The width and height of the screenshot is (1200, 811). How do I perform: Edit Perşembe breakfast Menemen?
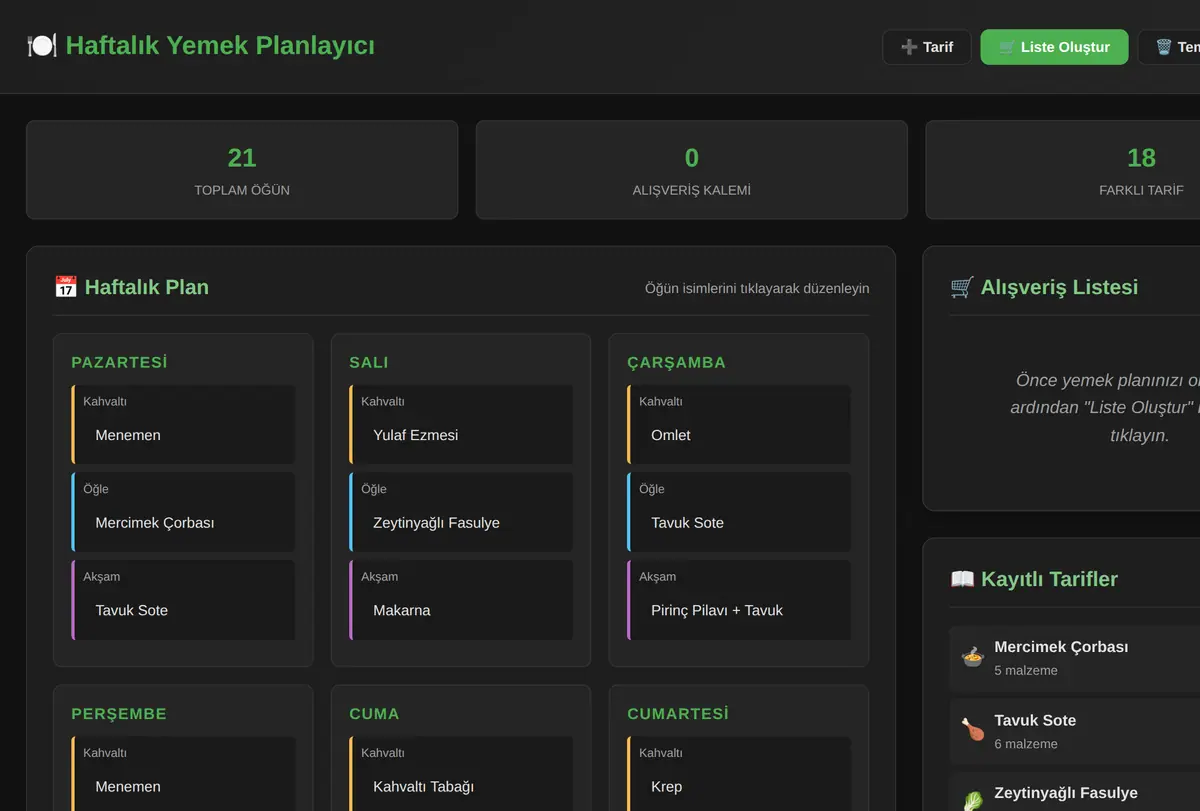[184, 787]
